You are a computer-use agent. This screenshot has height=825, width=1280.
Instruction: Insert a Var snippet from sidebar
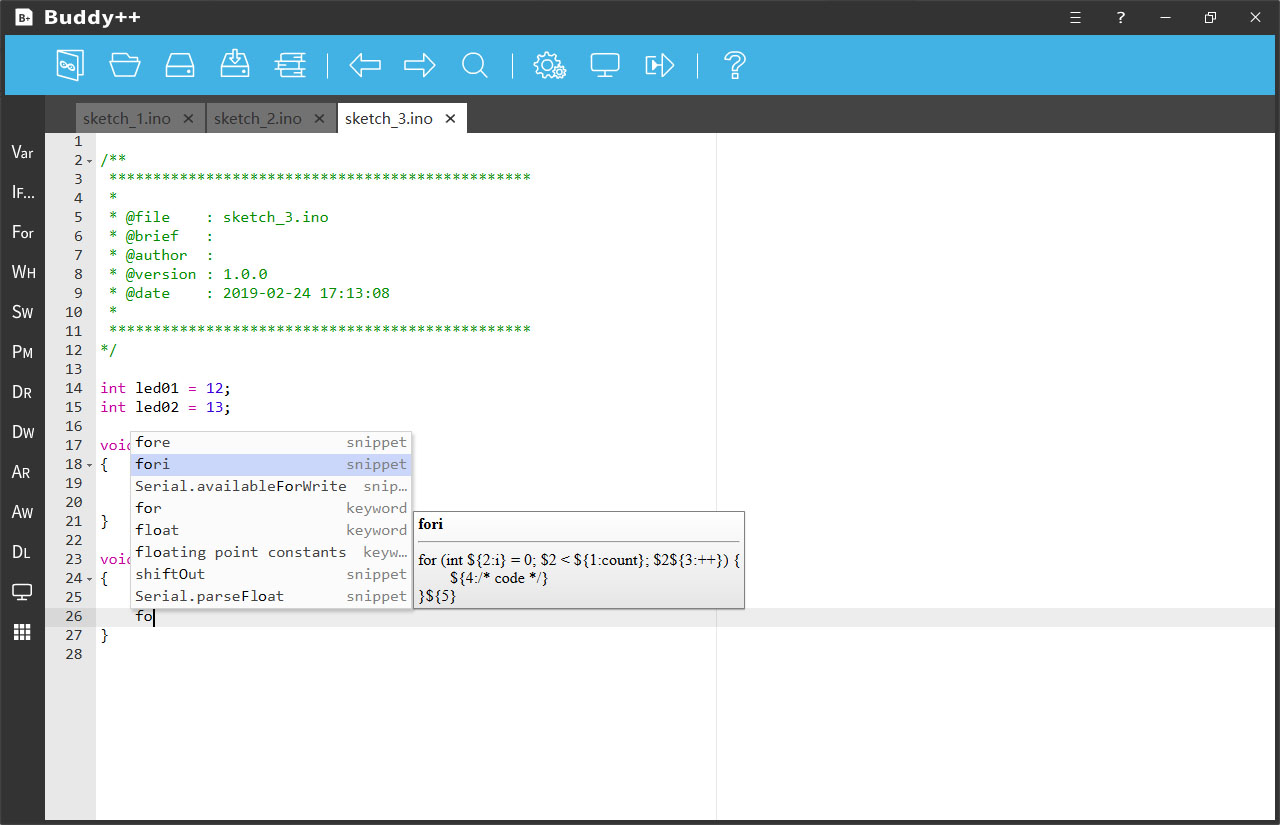click(22, 152)
